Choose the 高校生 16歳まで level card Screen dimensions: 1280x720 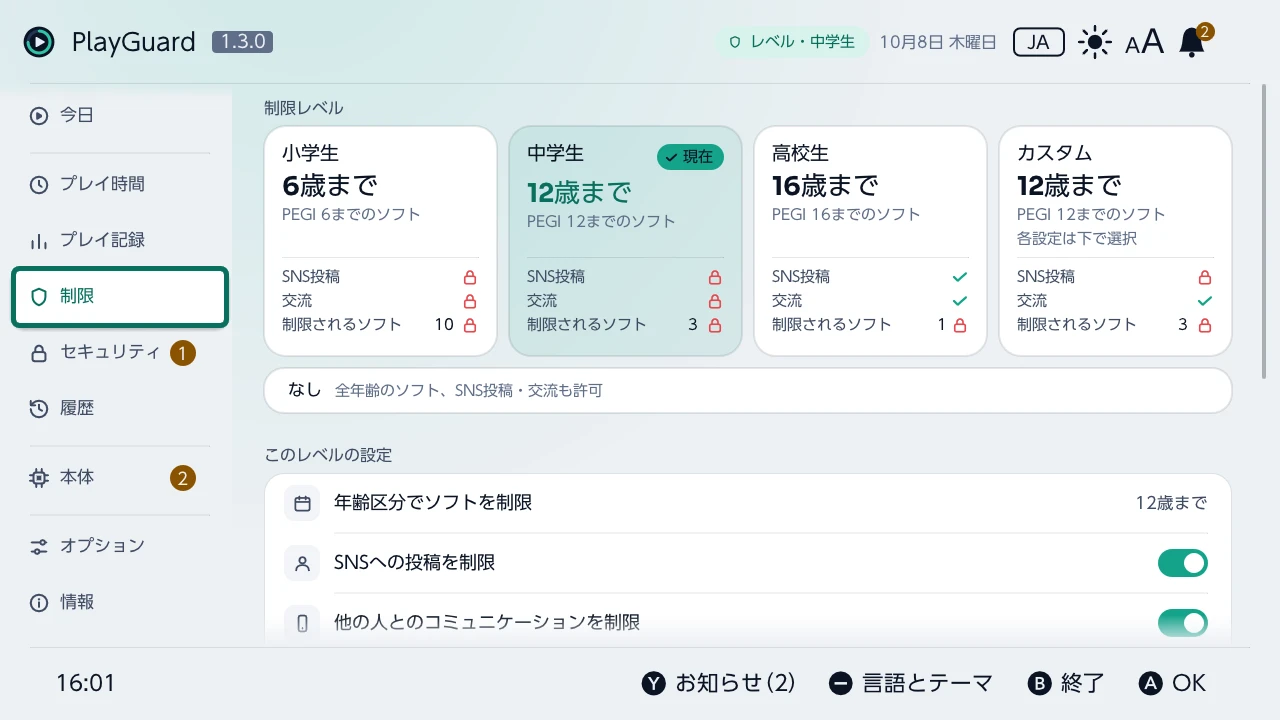[x=870, y=241]
